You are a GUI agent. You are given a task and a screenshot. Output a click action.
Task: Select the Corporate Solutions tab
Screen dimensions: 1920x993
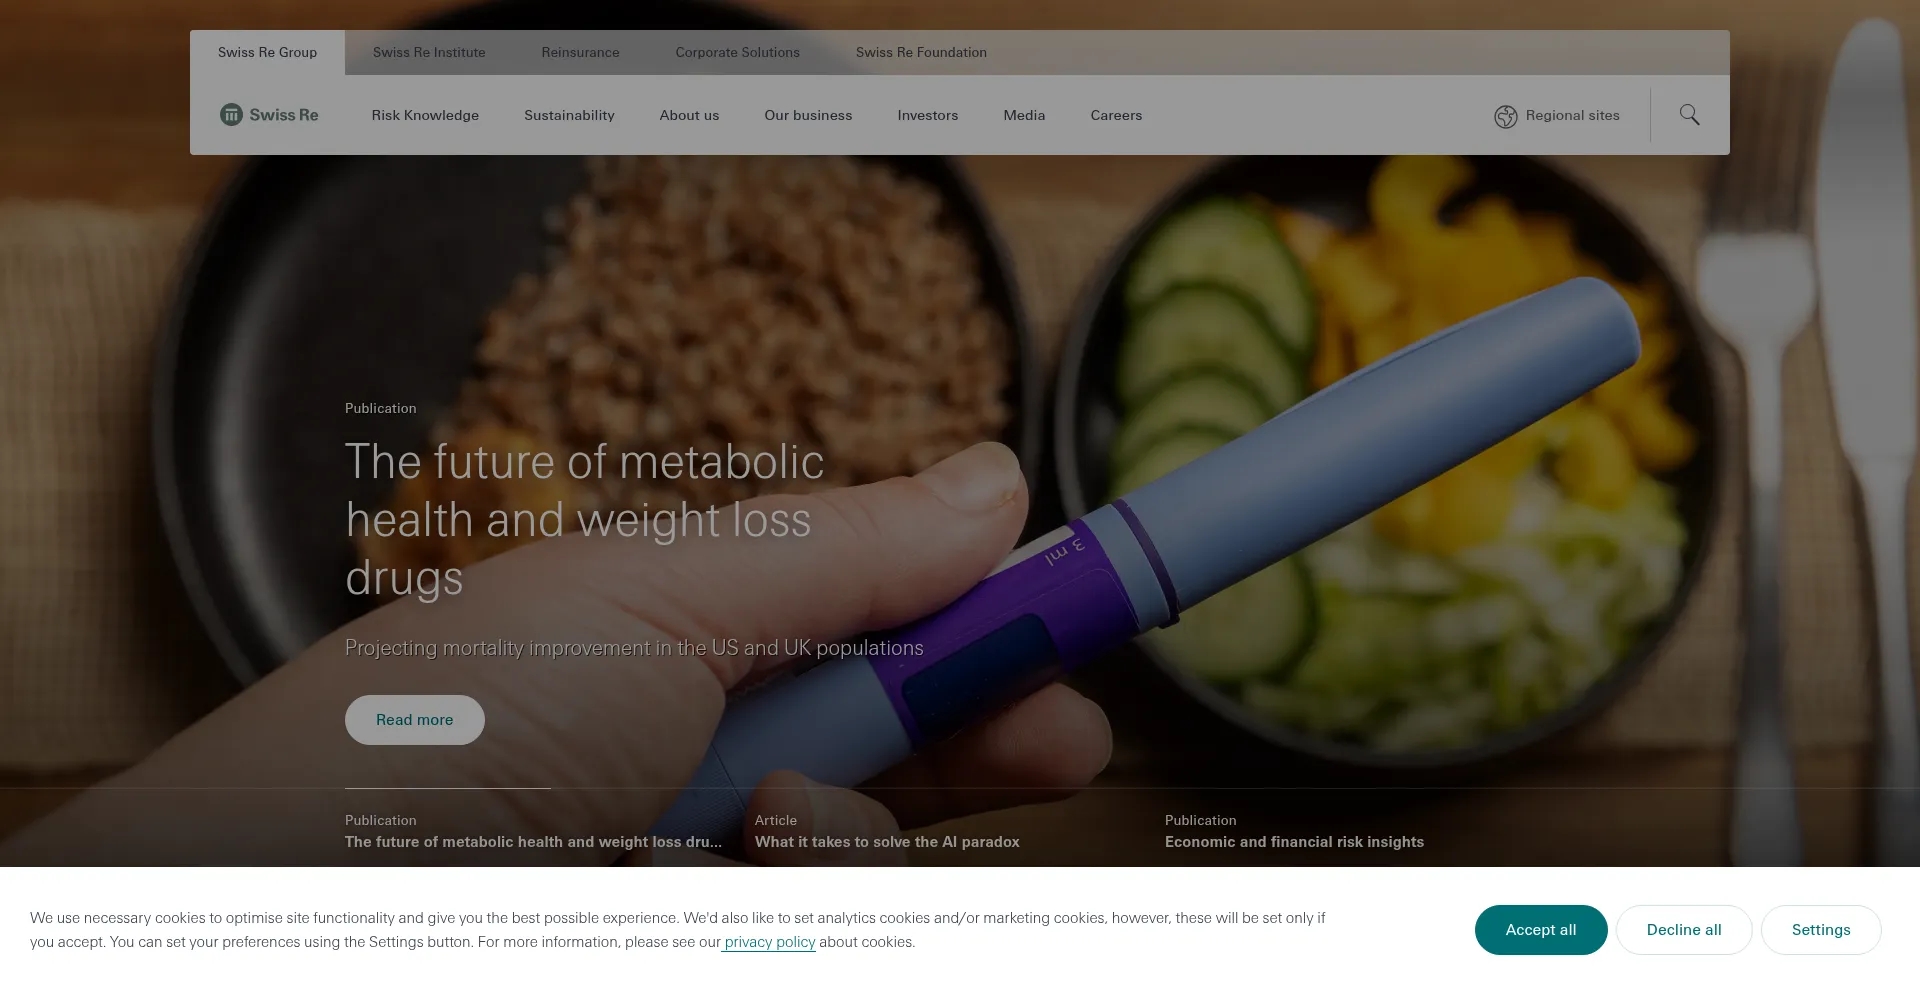tap(737, 52)
